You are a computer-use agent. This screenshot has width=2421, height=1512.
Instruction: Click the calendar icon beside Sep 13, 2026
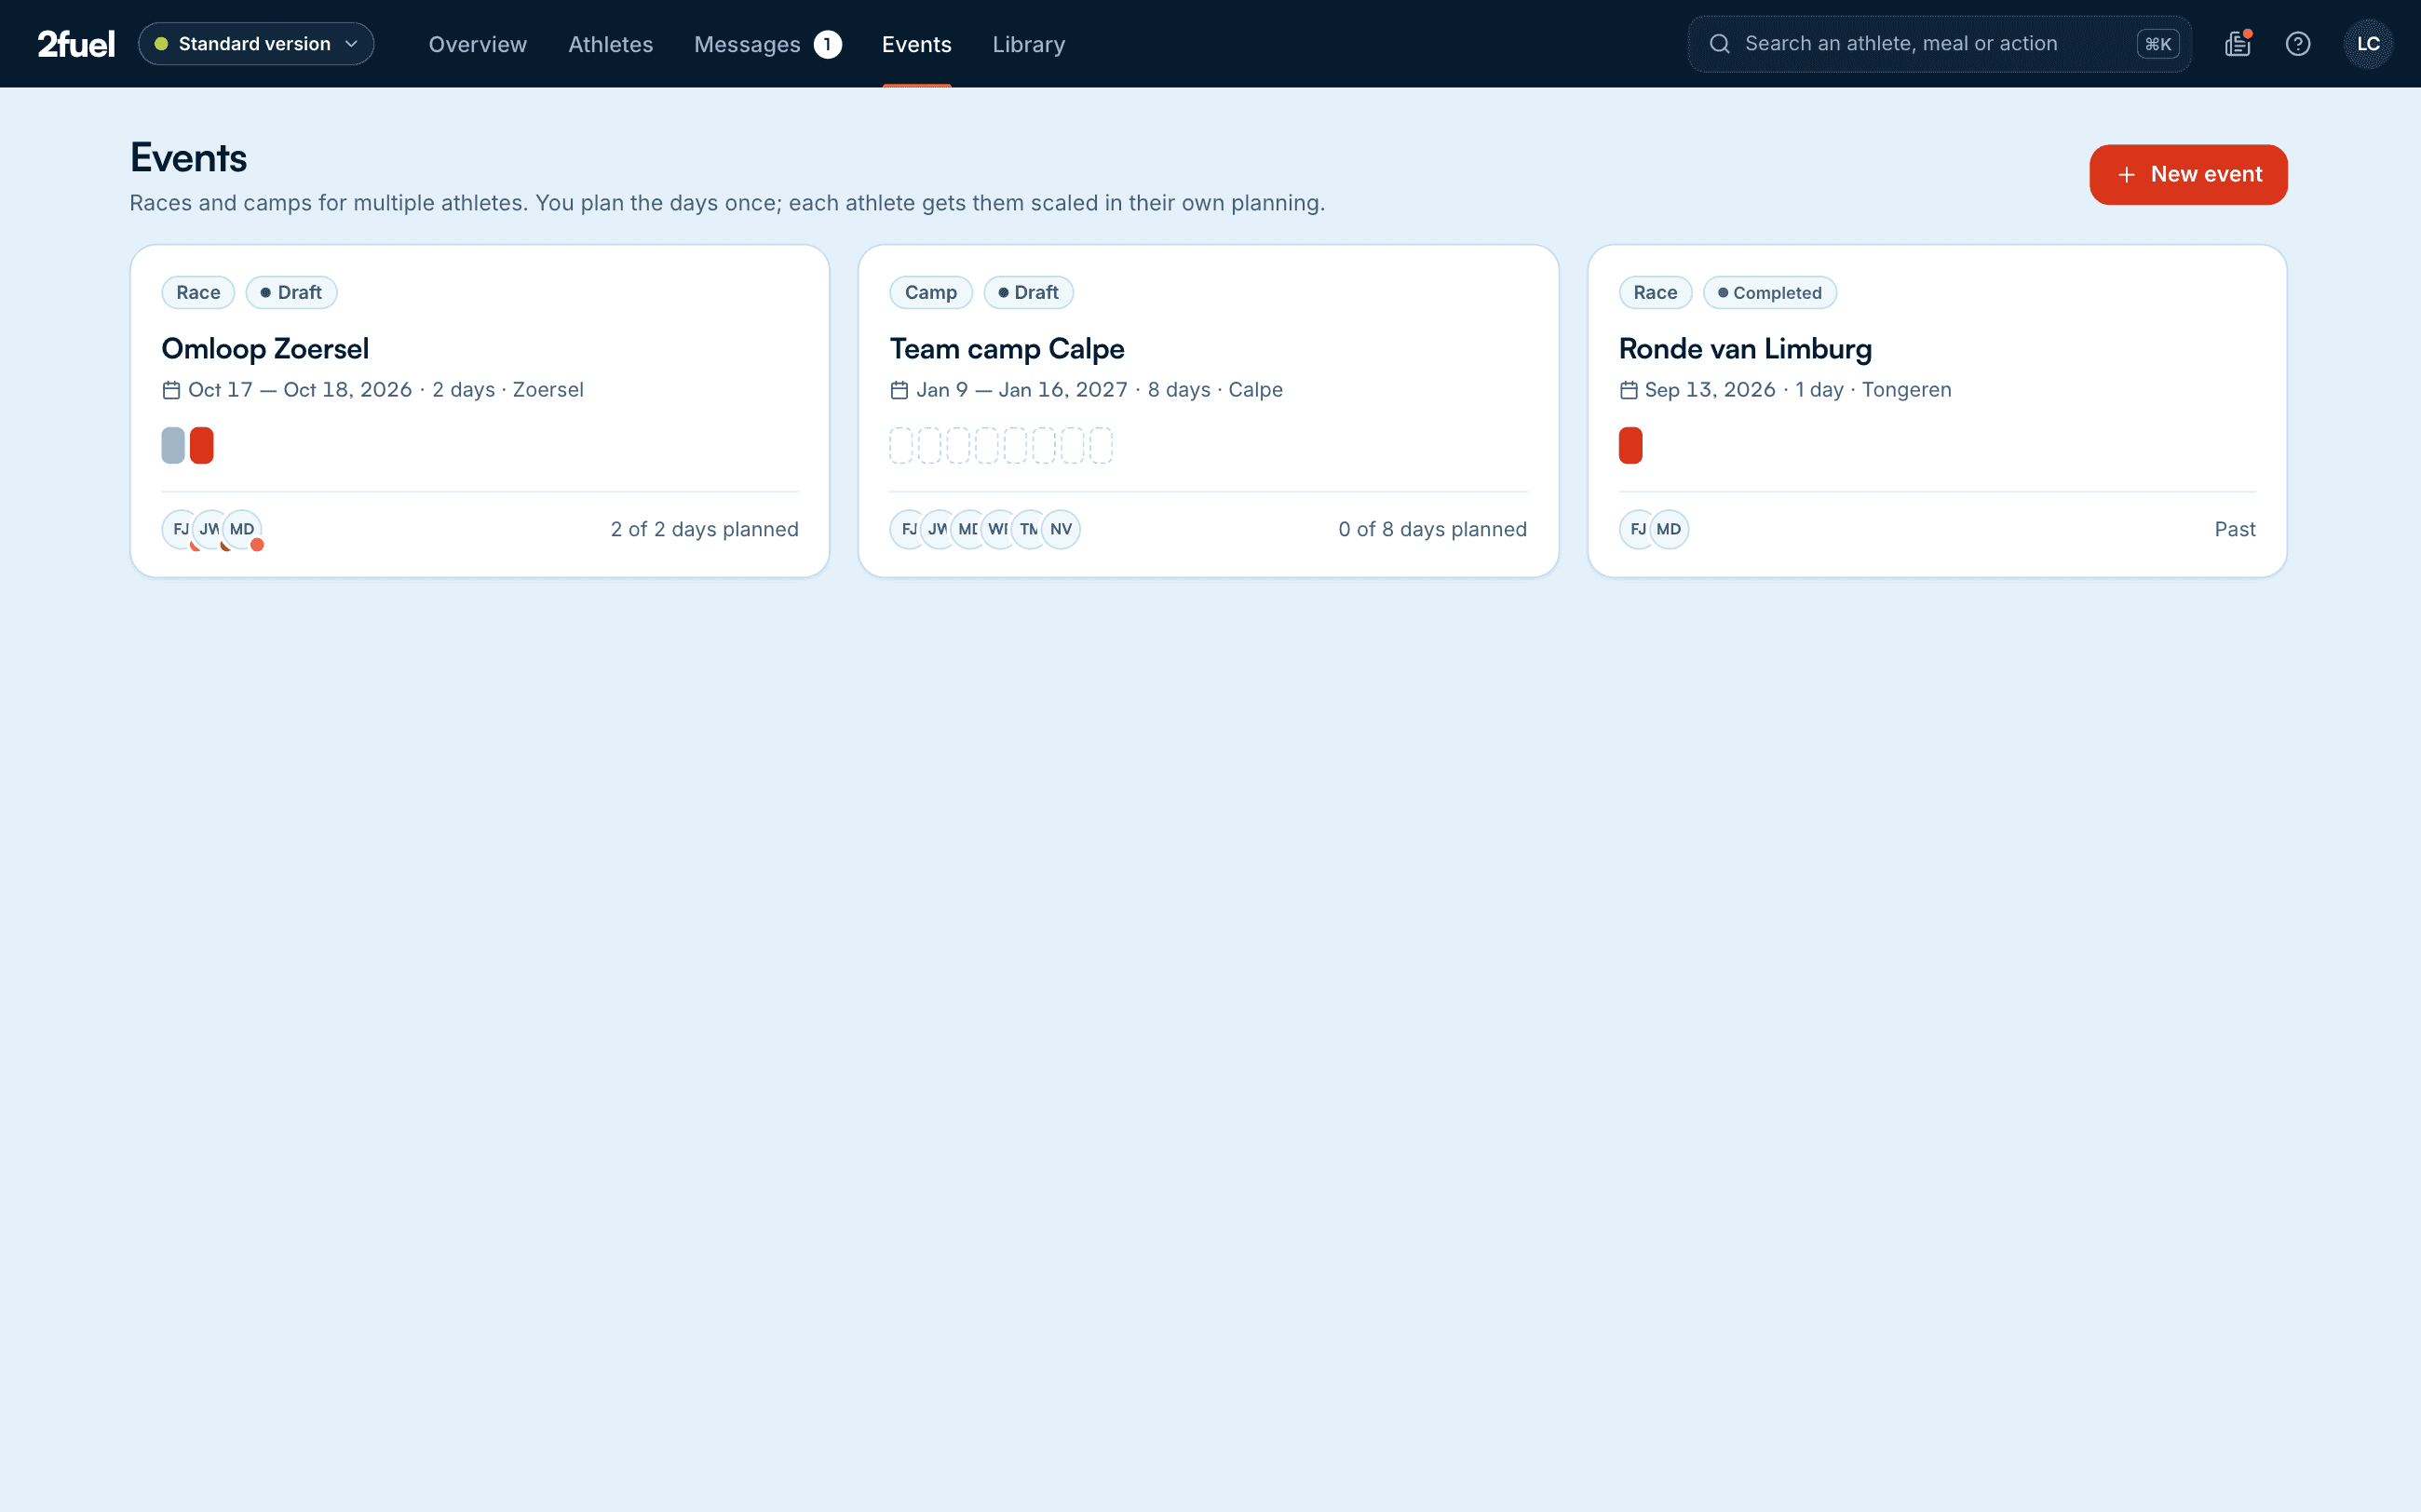(1628, 390)
